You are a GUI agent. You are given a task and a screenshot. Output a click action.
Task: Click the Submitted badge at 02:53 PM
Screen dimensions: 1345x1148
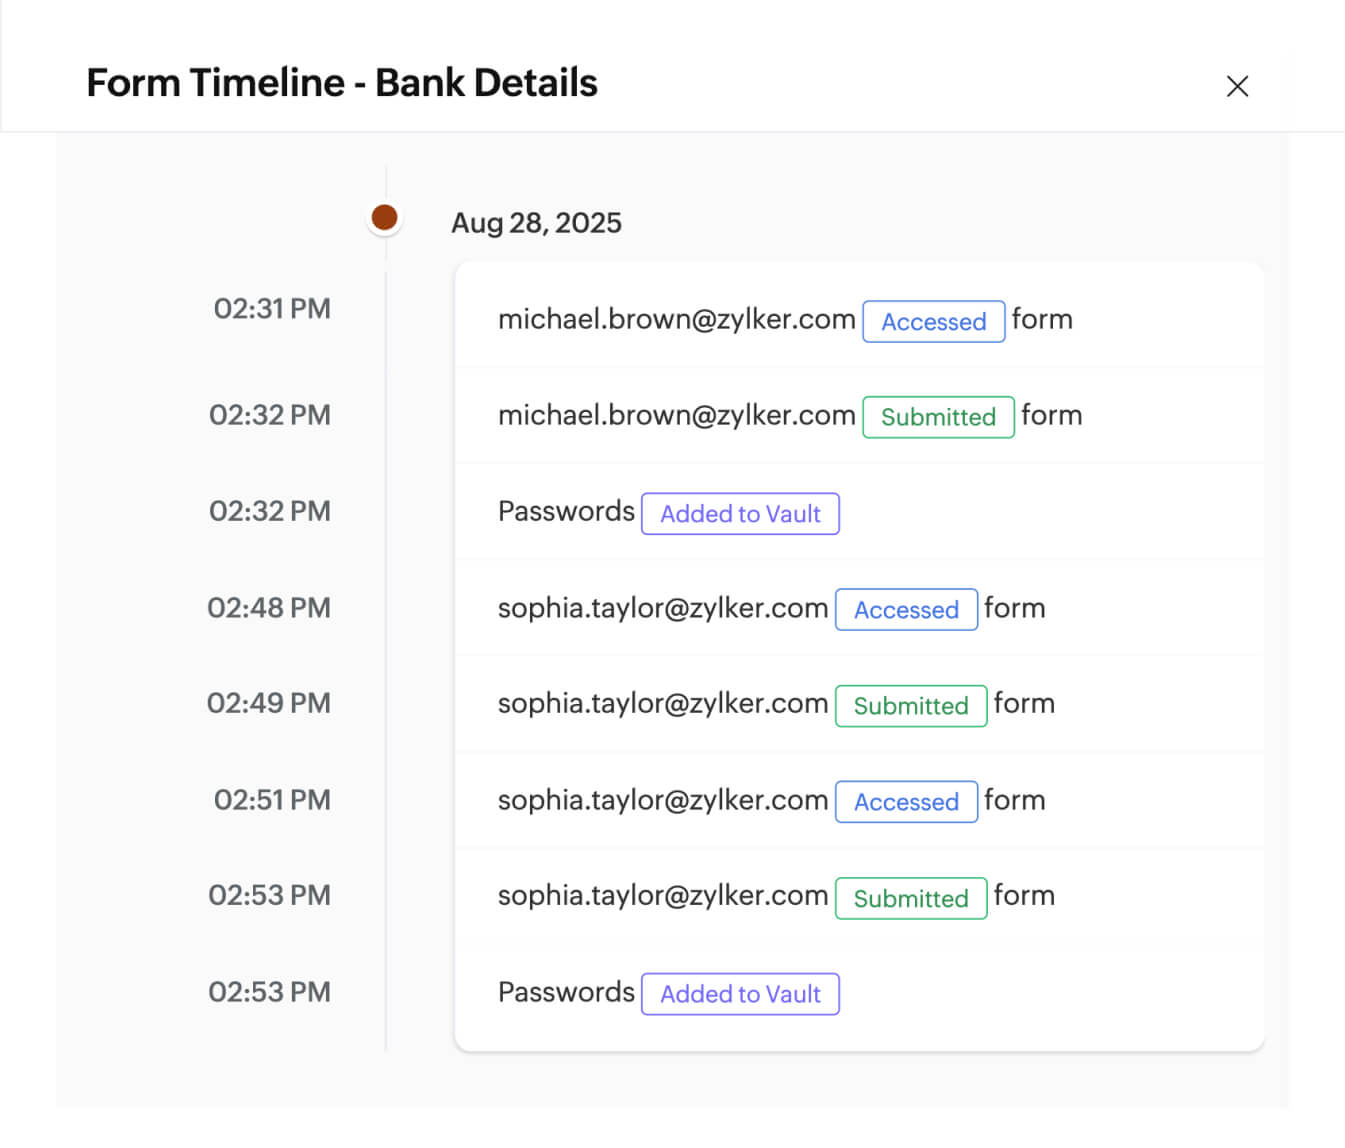pos(910,898)
